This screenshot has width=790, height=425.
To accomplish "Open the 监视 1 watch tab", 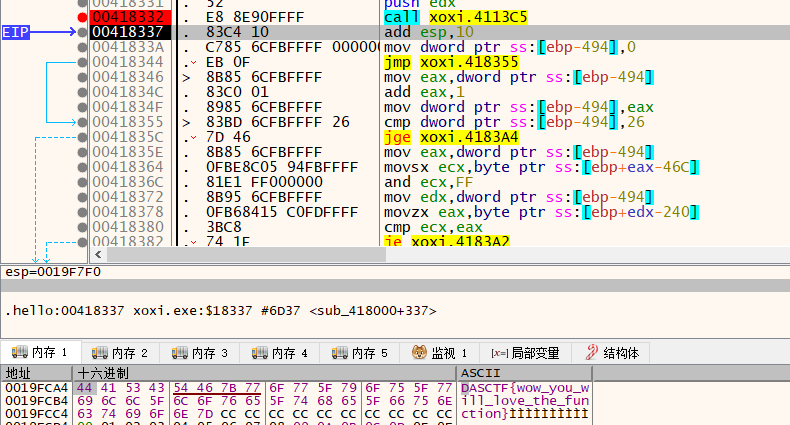I will pos(439,352).
